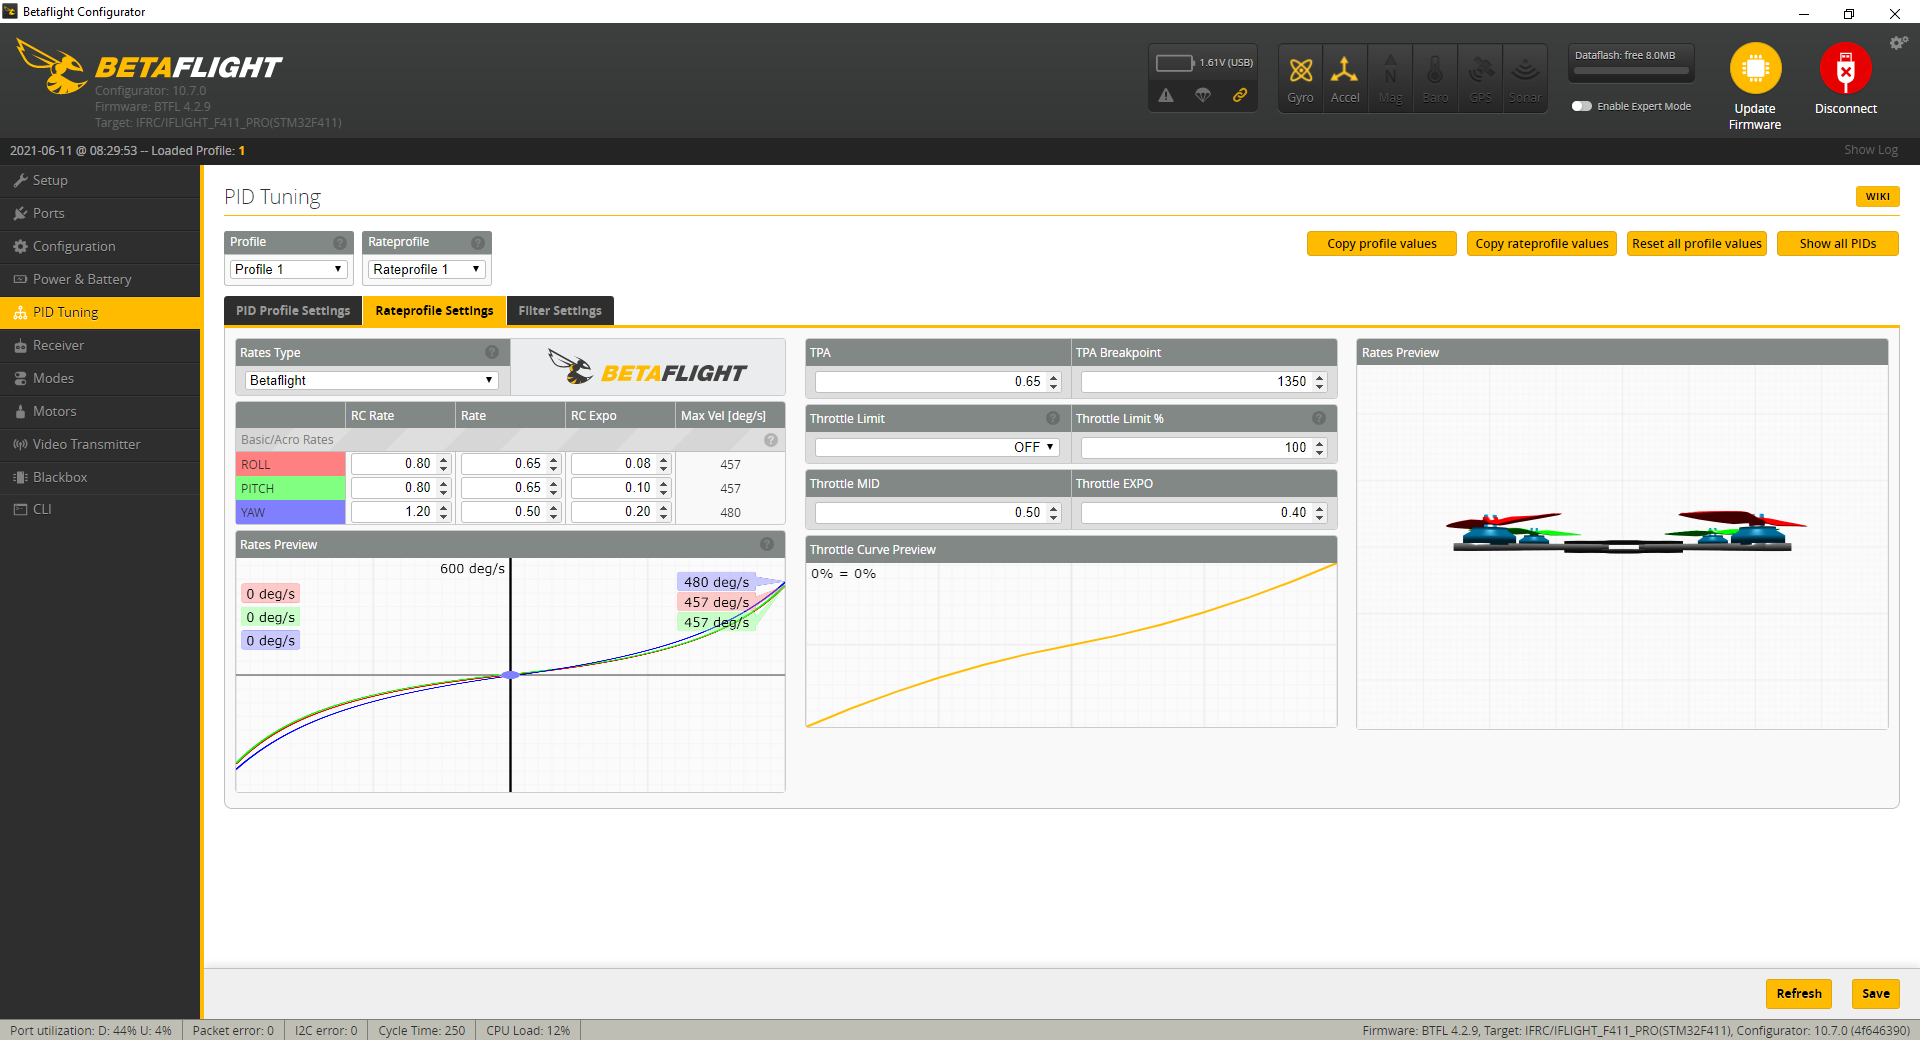The image size is (1920, 1040).
Task: Click Rates Type help question icon
Action: pos(492,352)
